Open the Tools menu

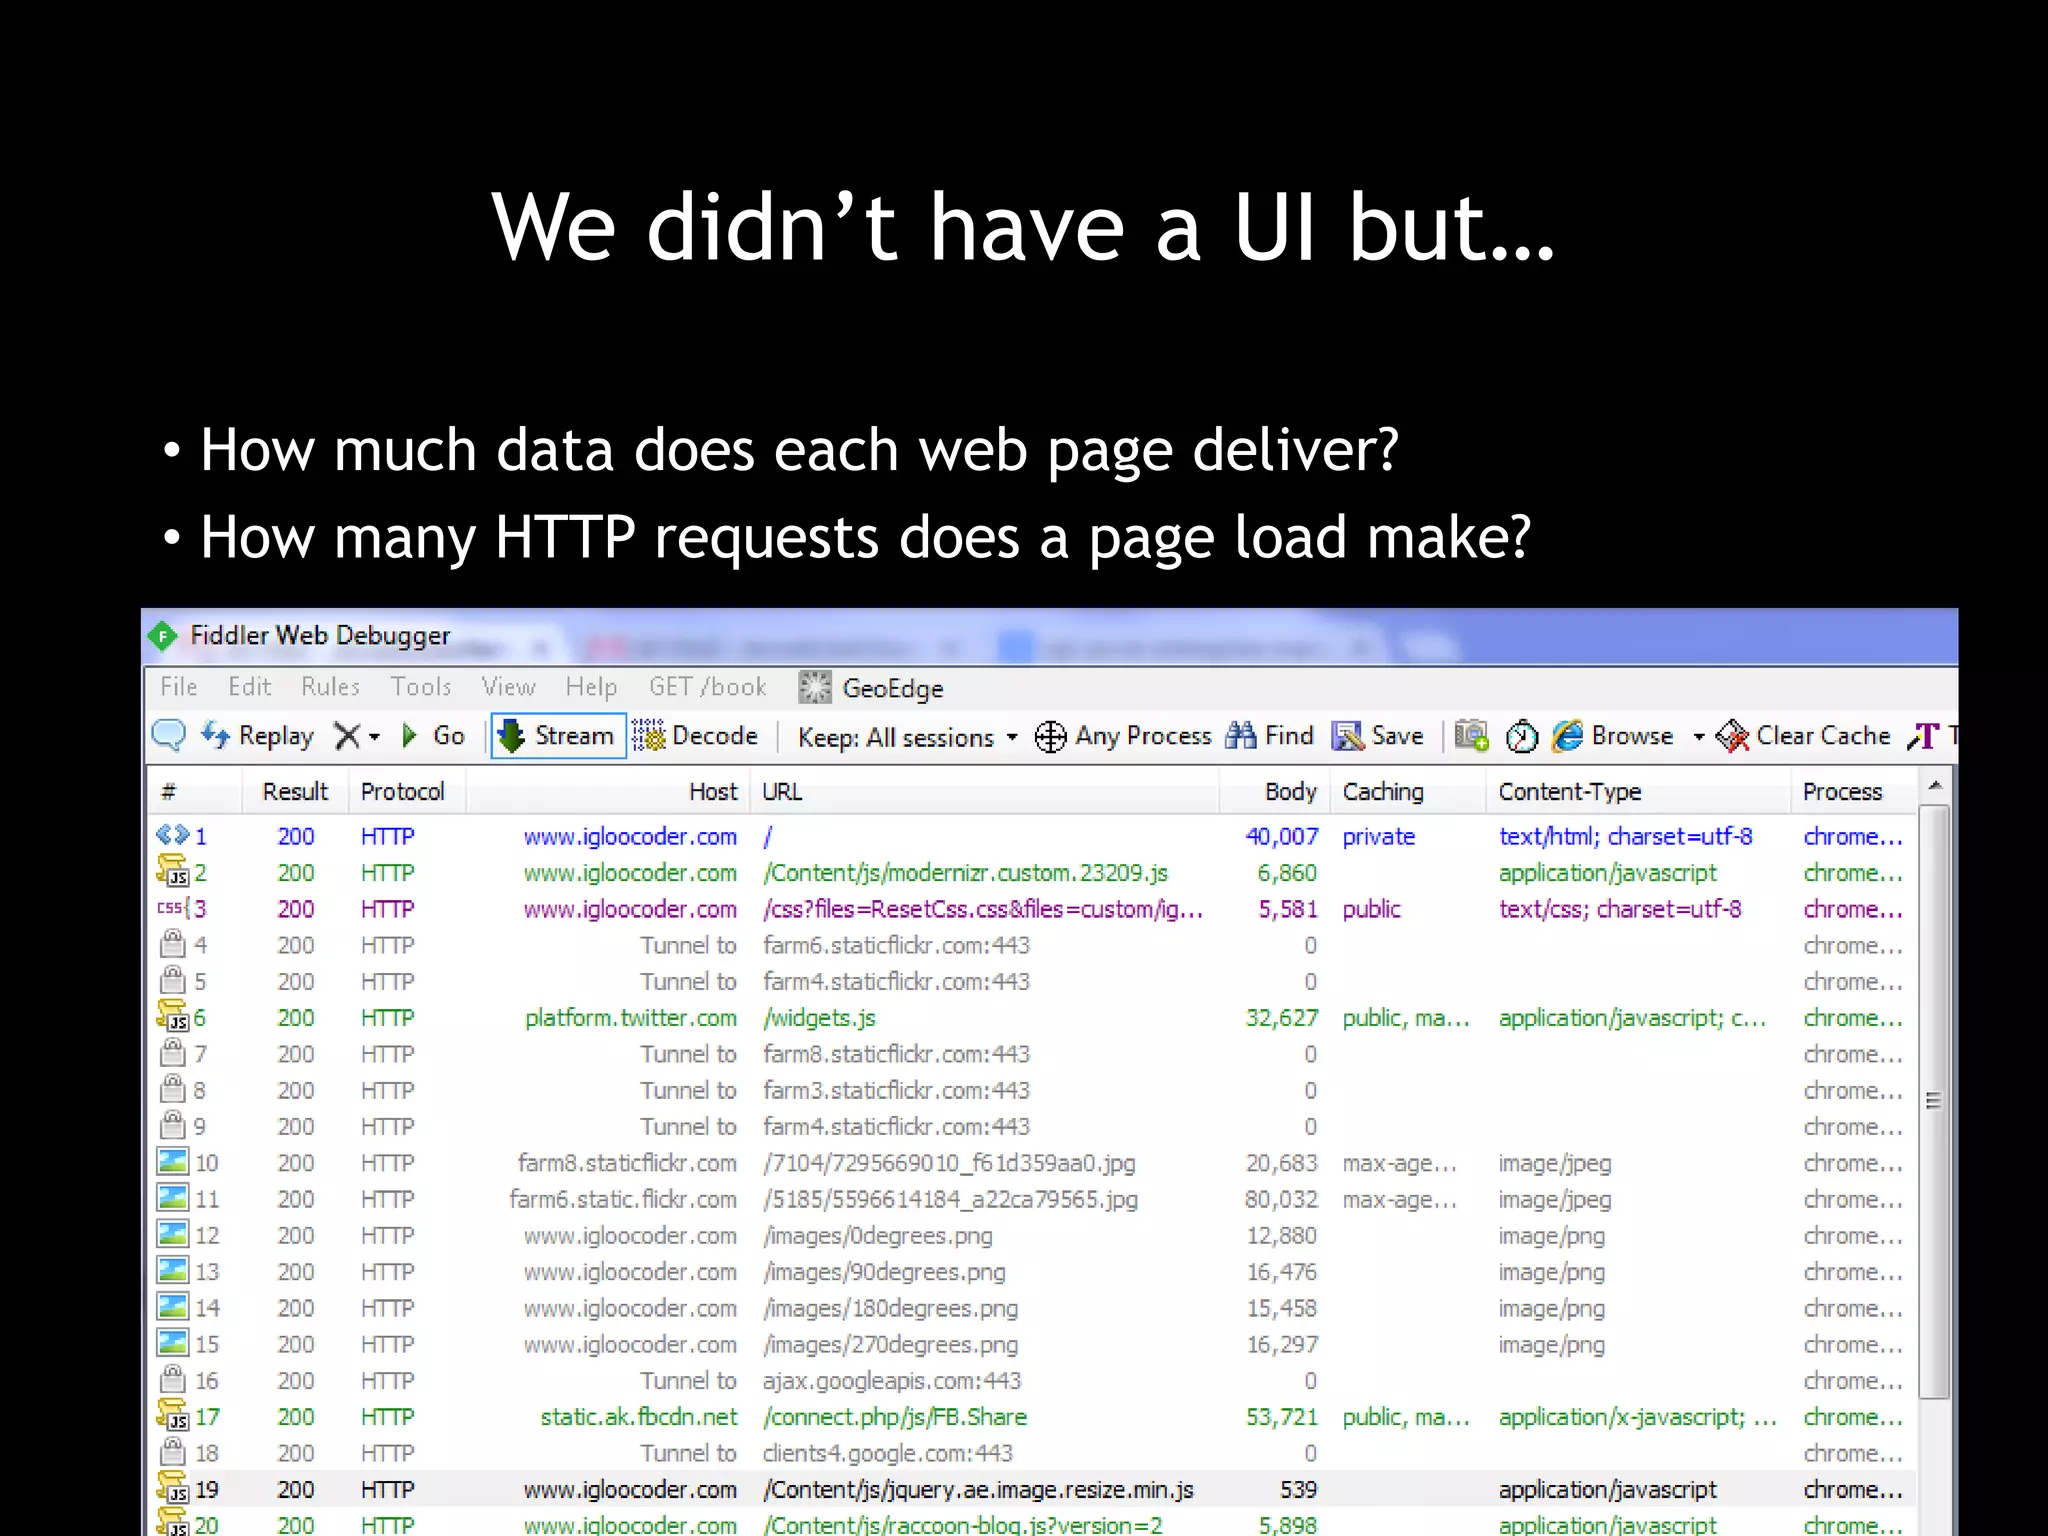(421, 687)
